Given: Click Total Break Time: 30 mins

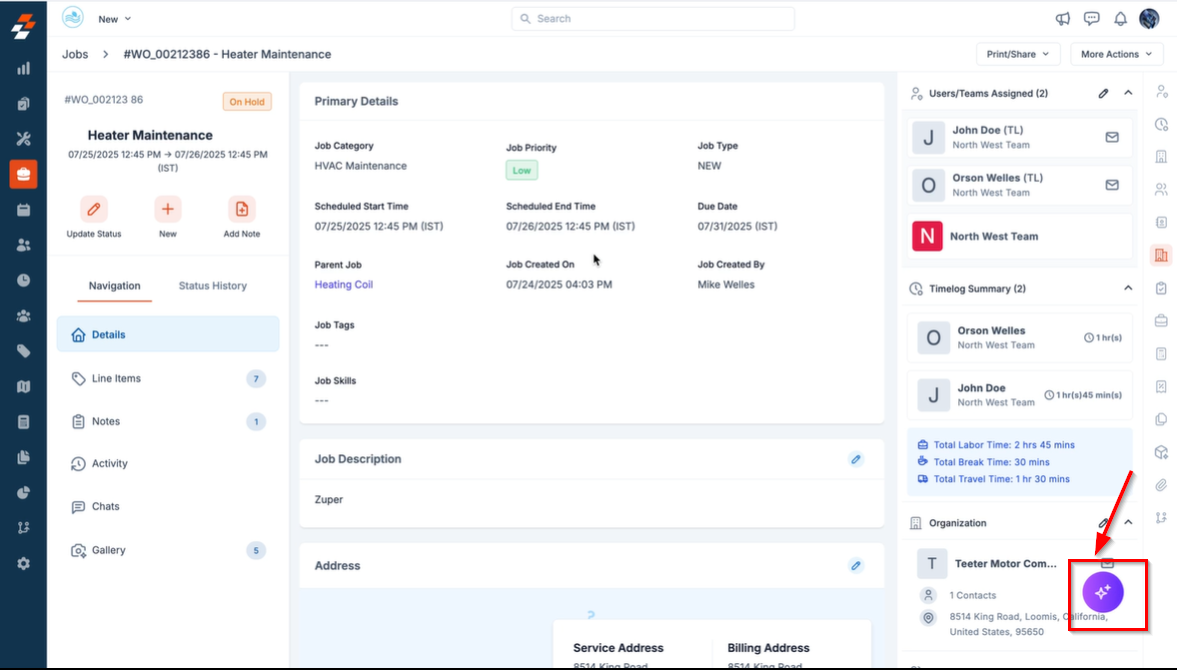Looking at the screenshot, I should 992,462.
